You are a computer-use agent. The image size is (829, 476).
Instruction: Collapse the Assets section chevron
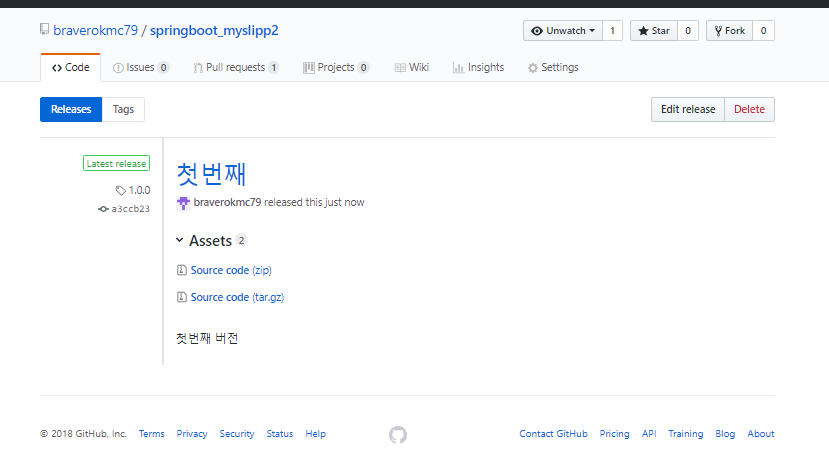[x=180, y=241]
